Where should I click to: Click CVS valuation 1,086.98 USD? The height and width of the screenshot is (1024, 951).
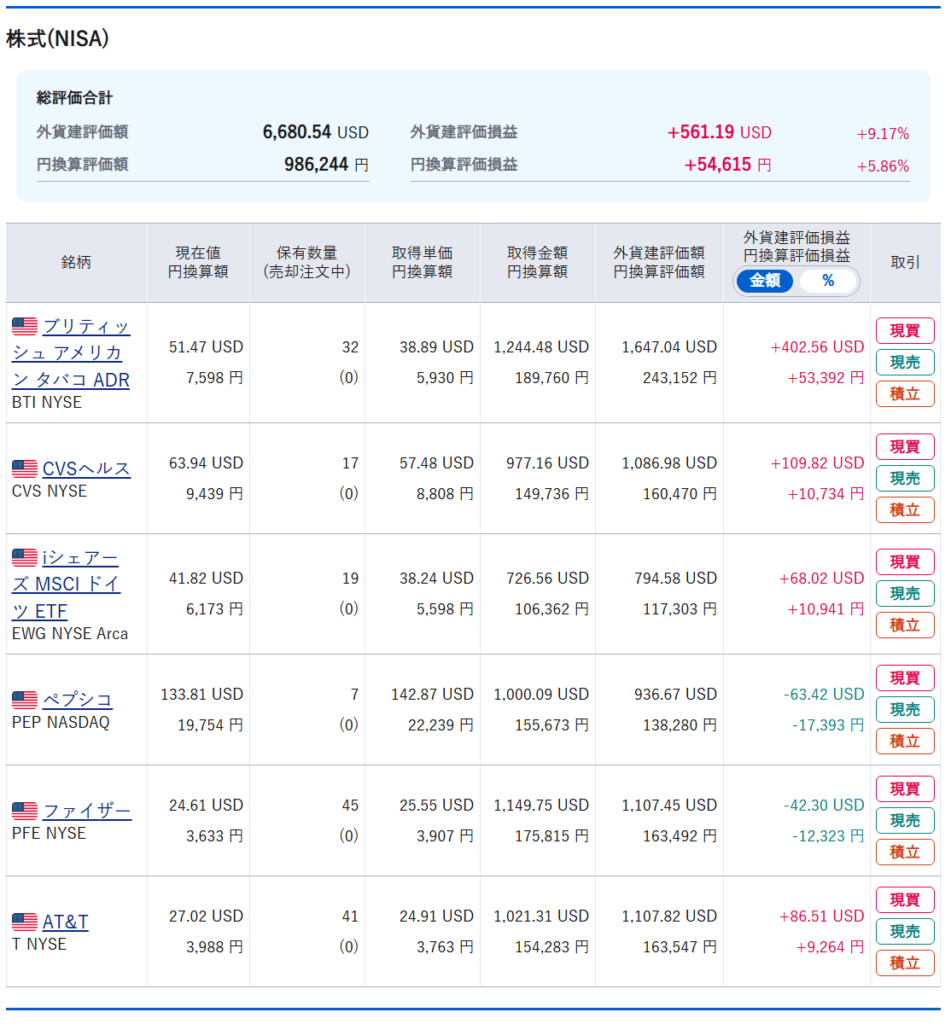tap(669, 463)
